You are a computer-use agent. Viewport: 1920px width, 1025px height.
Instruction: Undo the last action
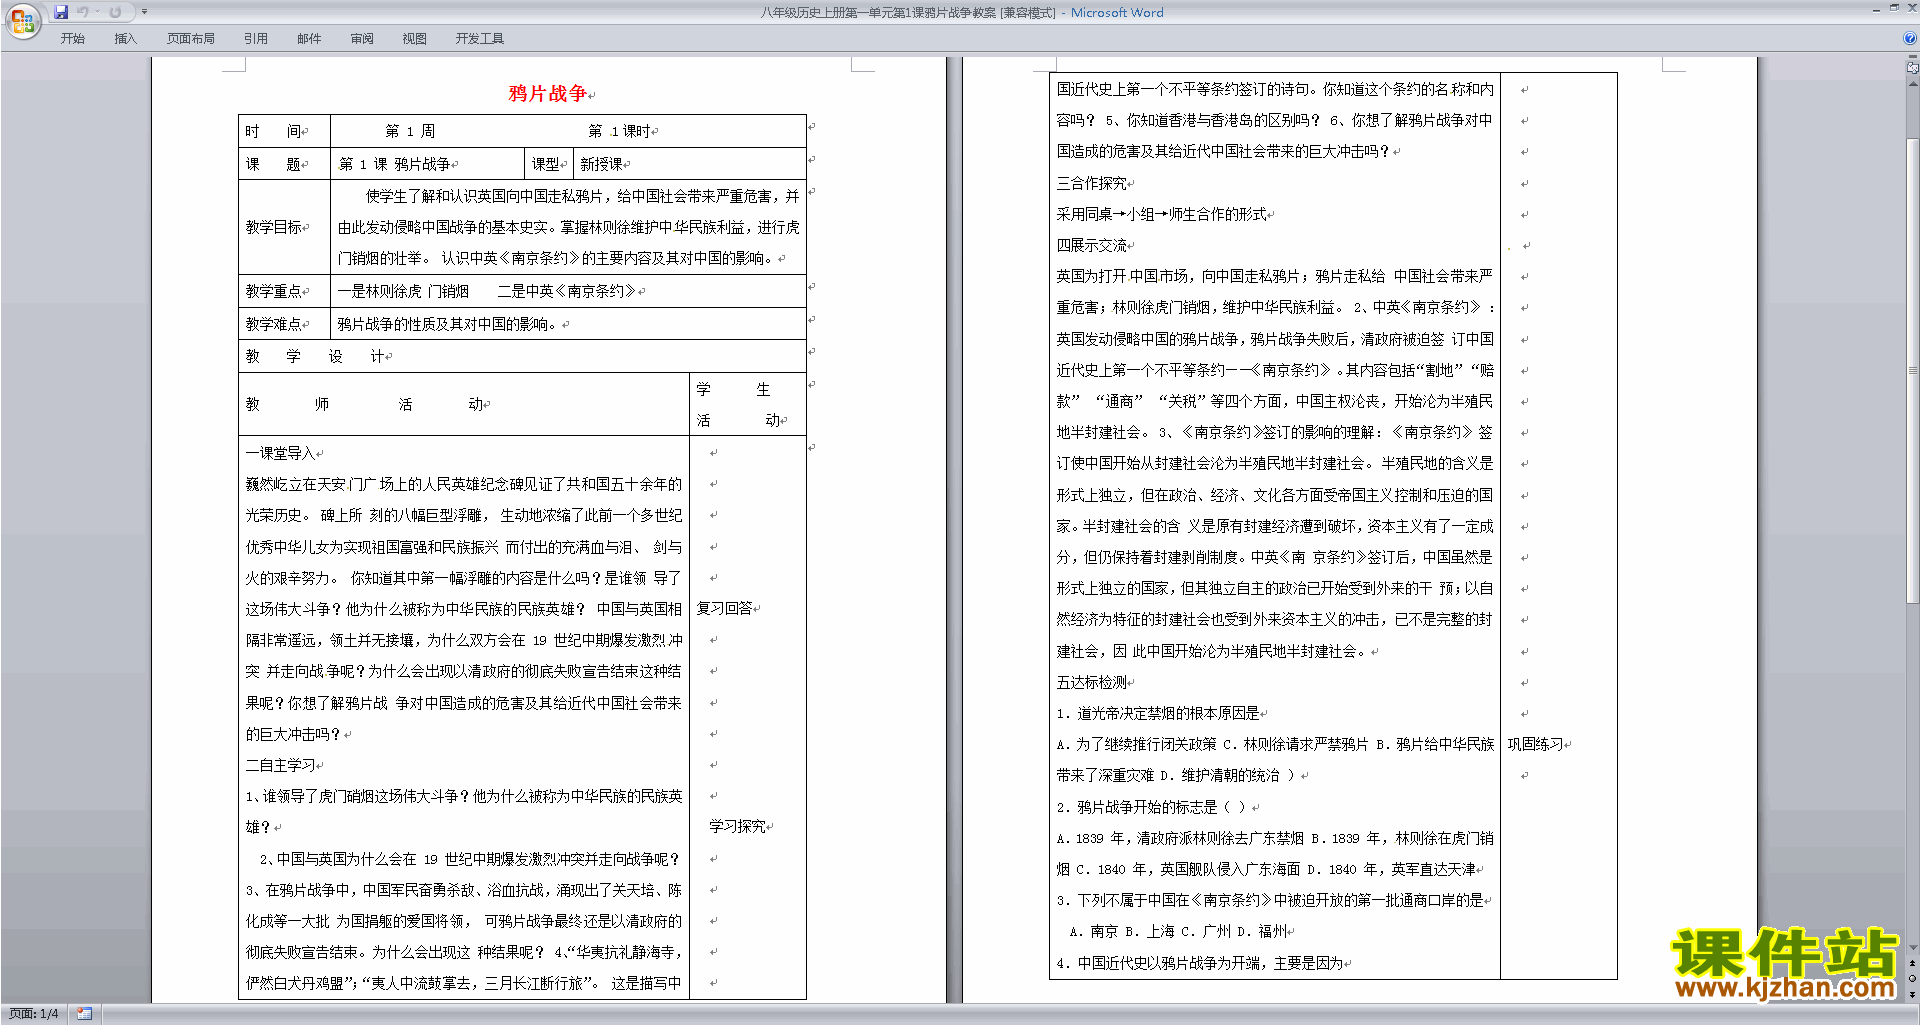click(x=83, y=12)
